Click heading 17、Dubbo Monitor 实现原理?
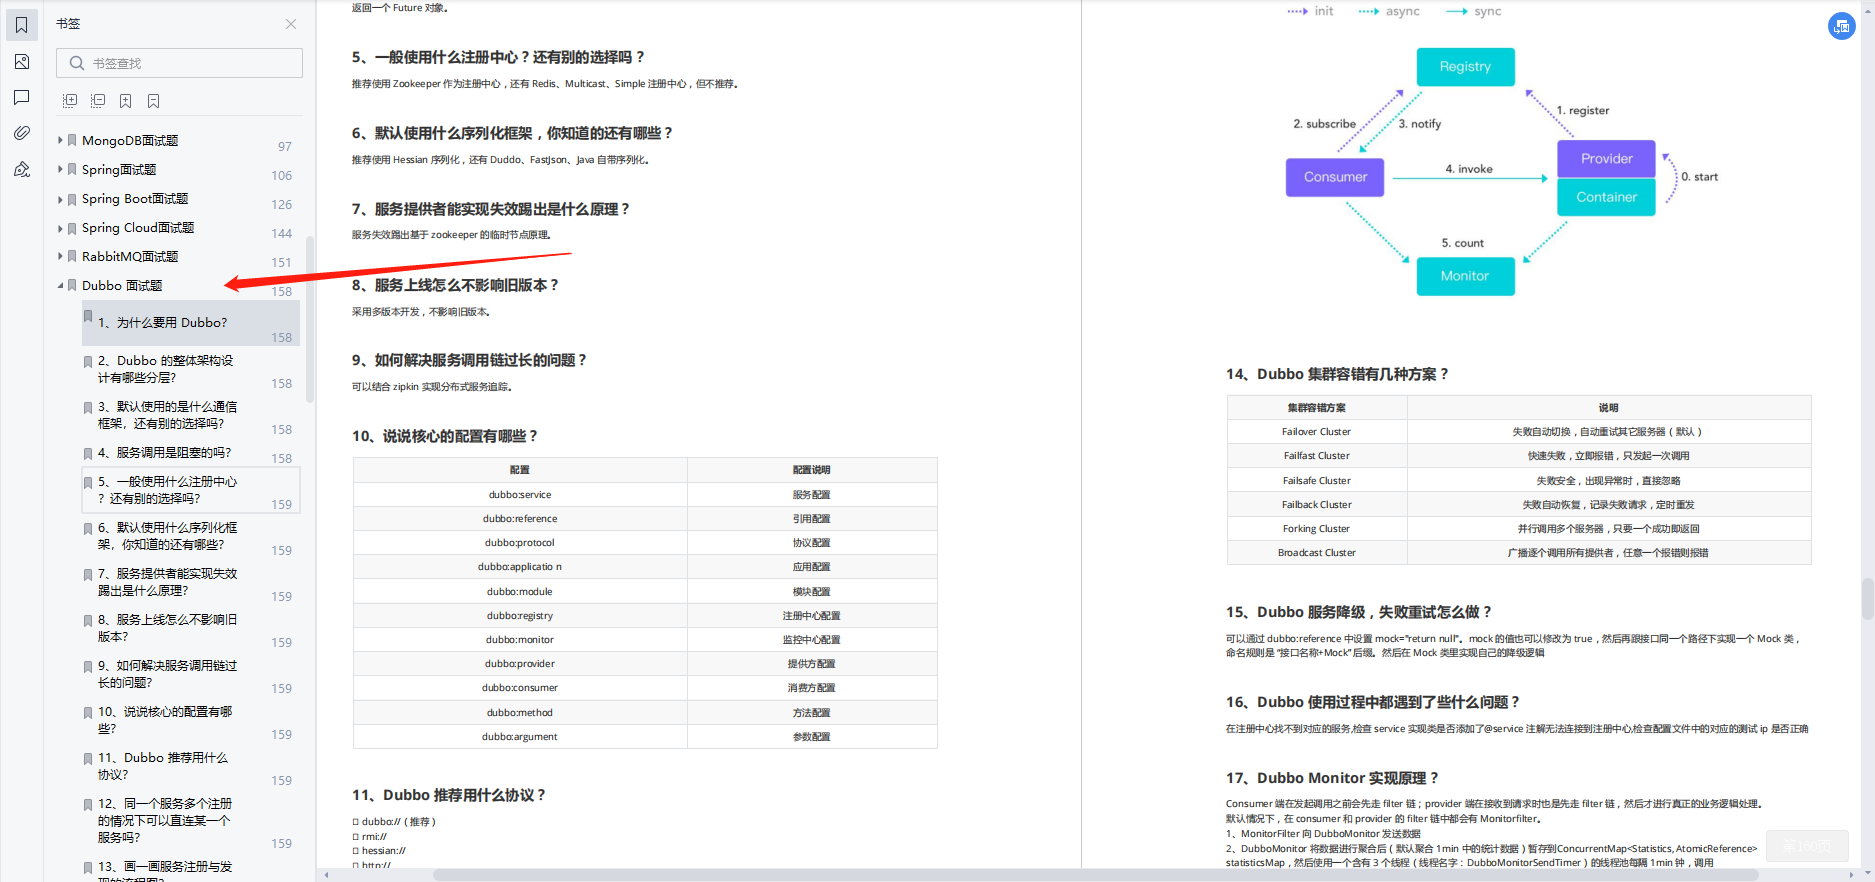The image size is (1875, 882). pos(1332,778)
